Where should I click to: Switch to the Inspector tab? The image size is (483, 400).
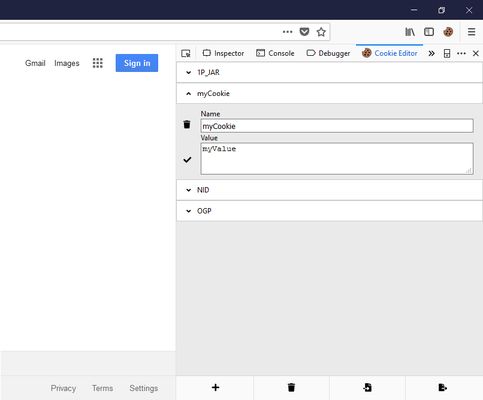(x=223, y=53)
